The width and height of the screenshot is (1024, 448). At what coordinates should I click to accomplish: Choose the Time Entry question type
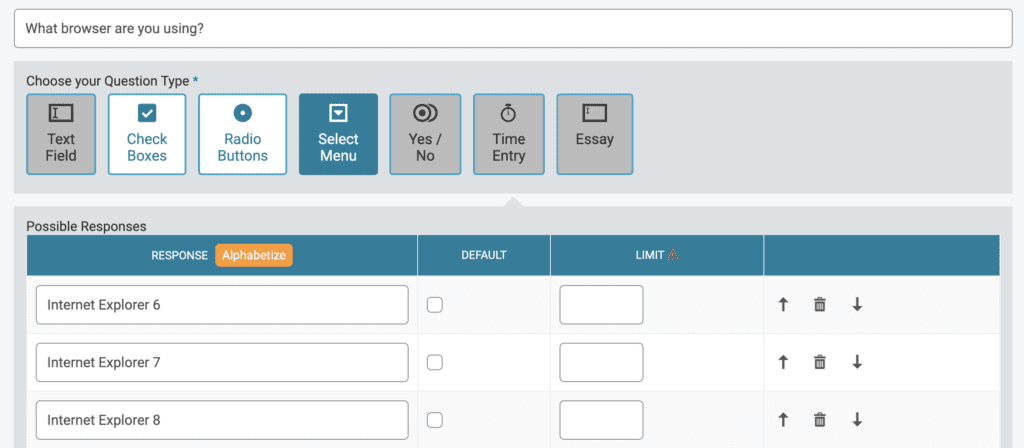[509, 135]
